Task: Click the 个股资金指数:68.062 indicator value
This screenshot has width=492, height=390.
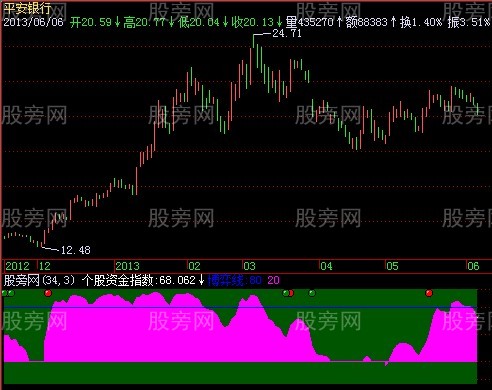Action: (143, 280)
